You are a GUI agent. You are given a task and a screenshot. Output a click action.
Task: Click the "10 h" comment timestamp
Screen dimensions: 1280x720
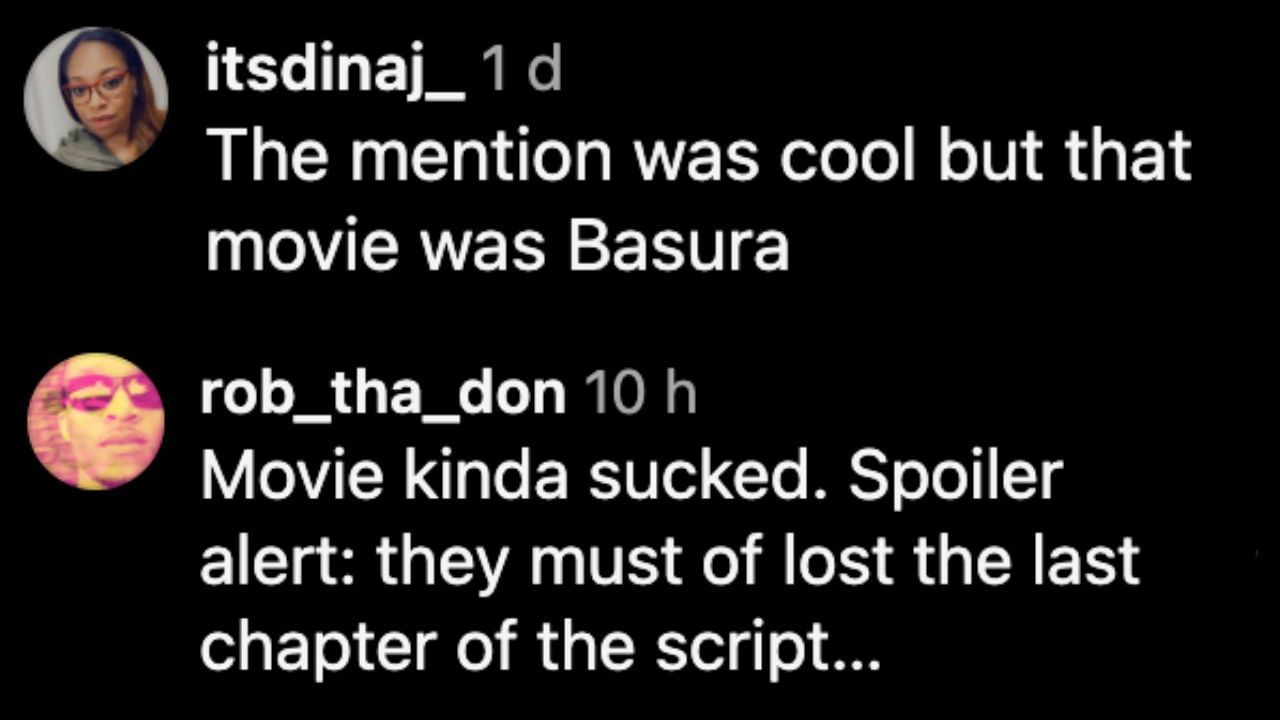pyautogui.click(x=640, y=394)
